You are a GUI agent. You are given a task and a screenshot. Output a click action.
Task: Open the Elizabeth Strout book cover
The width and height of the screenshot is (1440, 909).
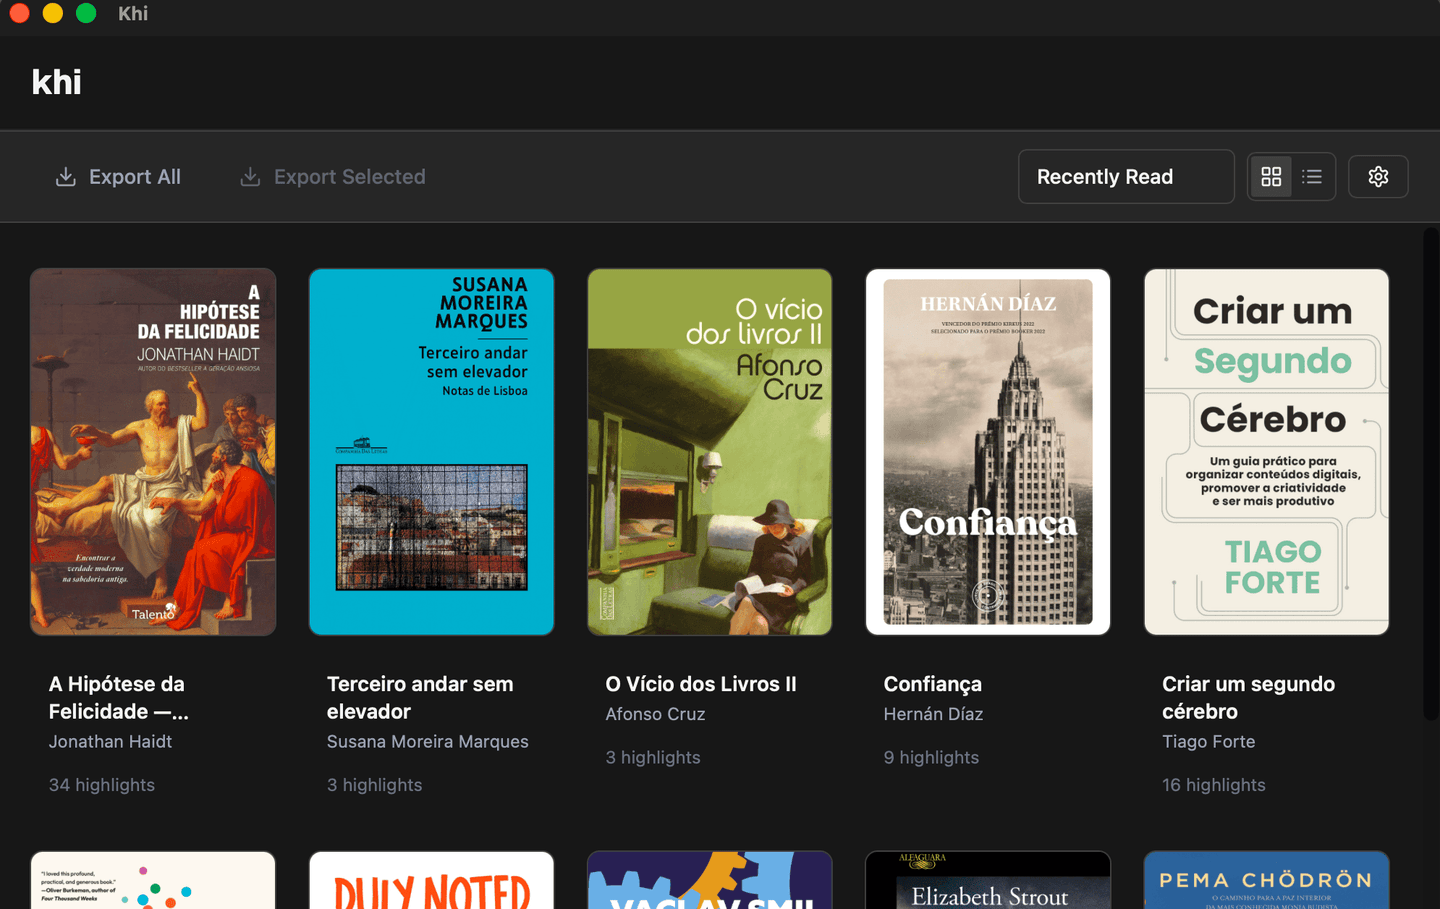[x=988, y=880]
